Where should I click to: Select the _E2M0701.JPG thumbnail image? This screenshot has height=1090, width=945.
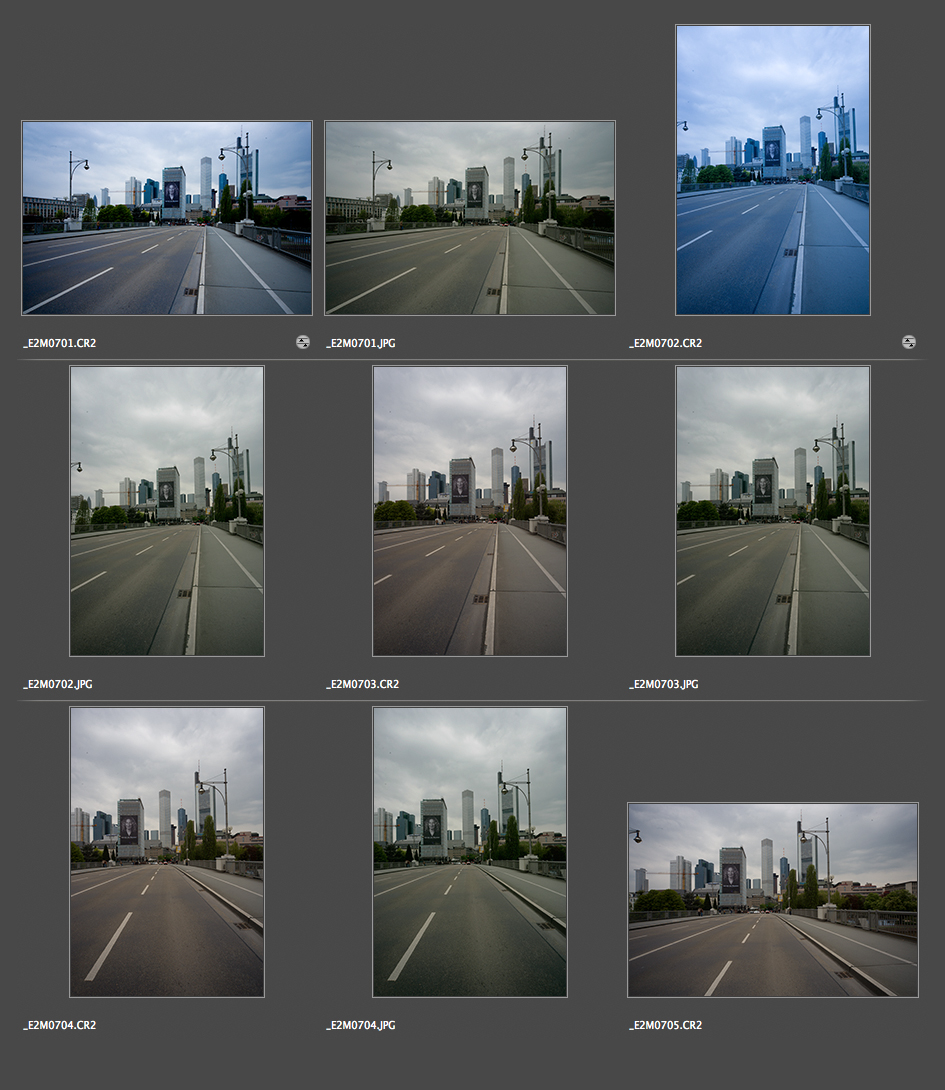pyautogui.click(x=469, y=218)
